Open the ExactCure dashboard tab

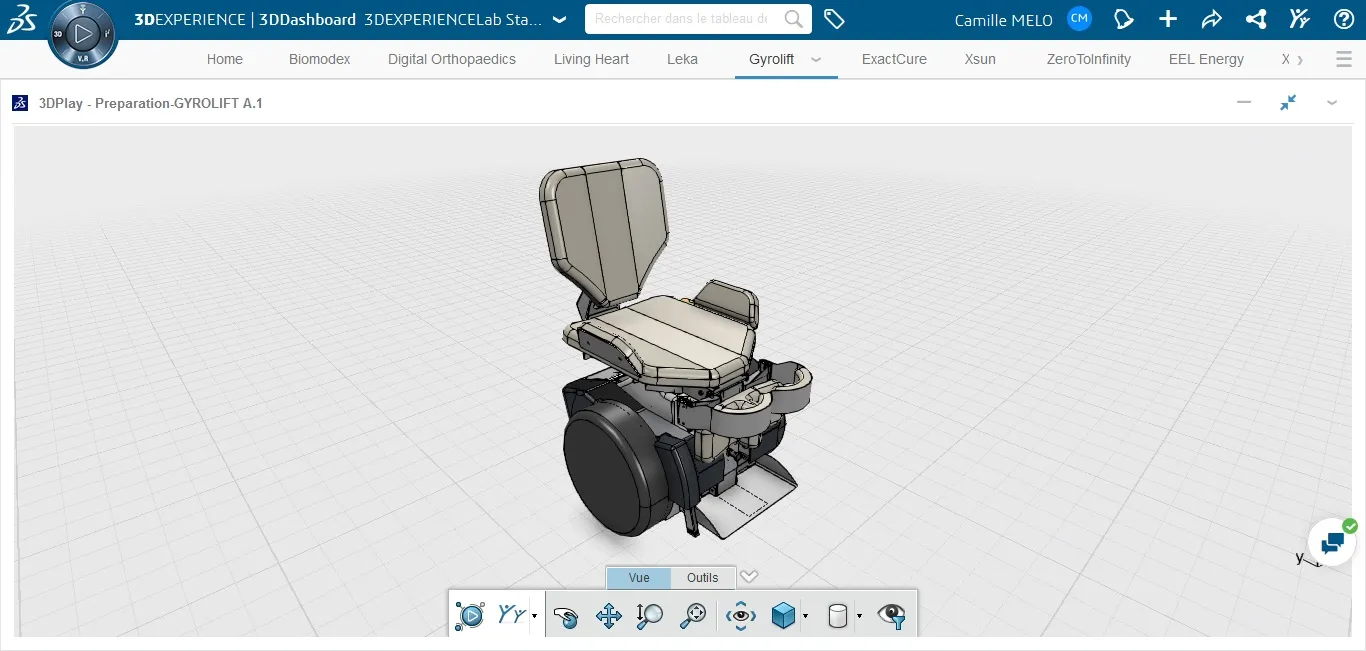(x=893, y=59)
